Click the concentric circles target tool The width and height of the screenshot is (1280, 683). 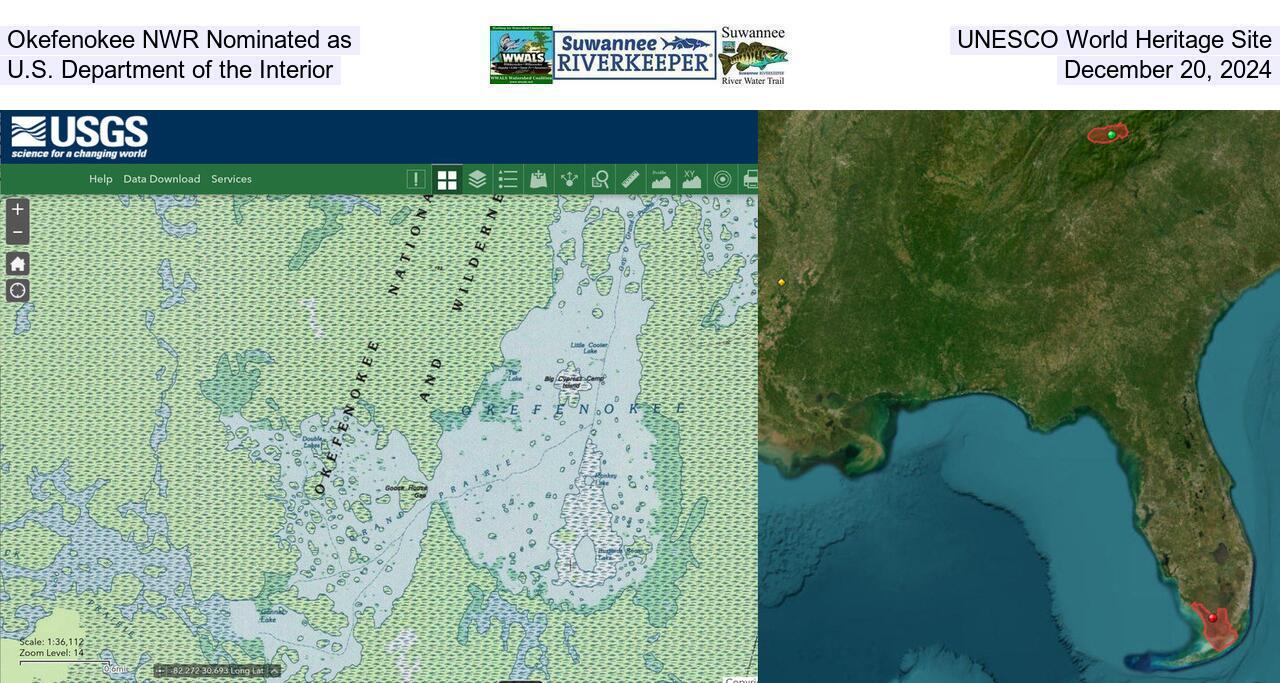coord(722,179)
